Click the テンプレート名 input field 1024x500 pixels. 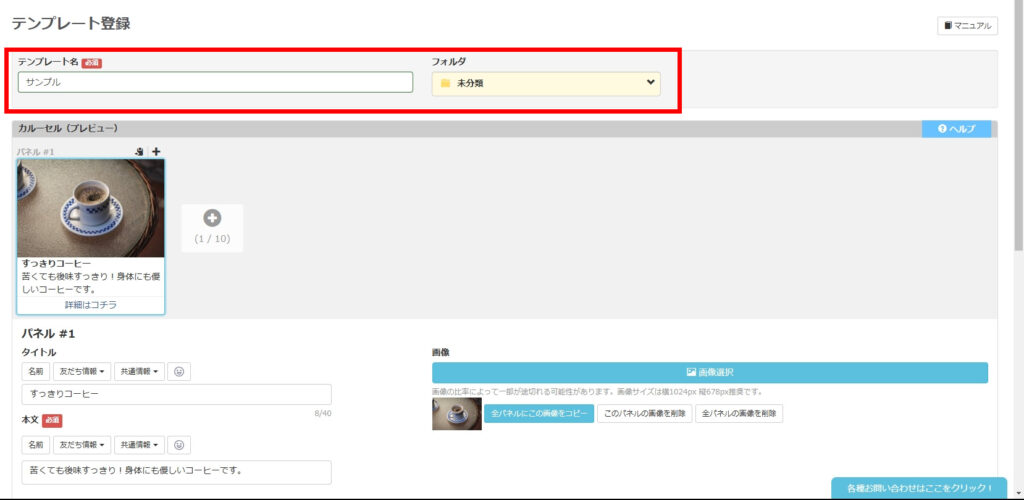tap(215, 82)
